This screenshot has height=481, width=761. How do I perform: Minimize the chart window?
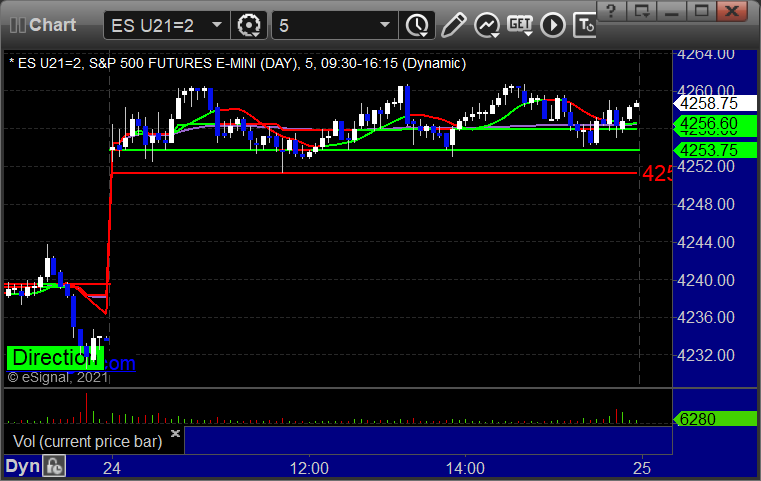pyautogui.click(x=671, y=11)
